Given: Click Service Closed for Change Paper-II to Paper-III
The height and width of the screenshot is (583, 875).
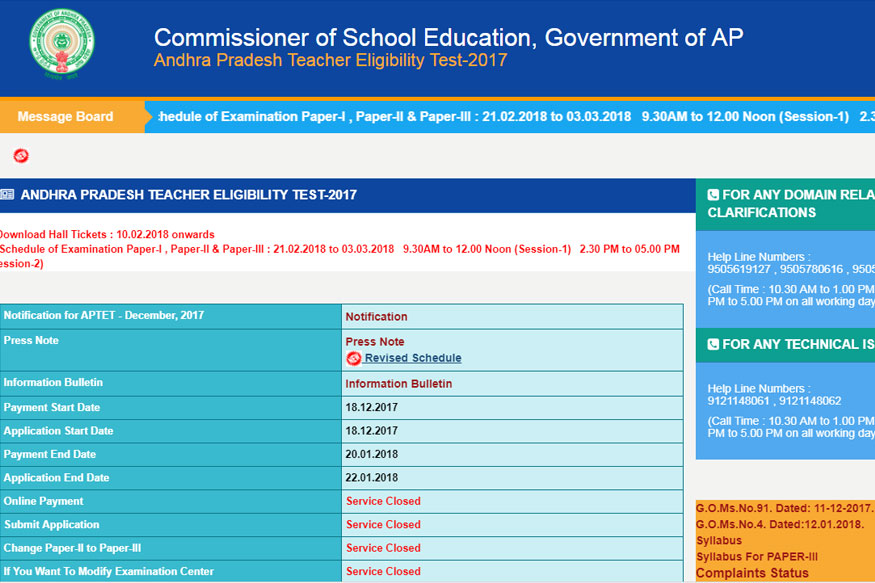Looking at the screenshot, I should point(383,548).
